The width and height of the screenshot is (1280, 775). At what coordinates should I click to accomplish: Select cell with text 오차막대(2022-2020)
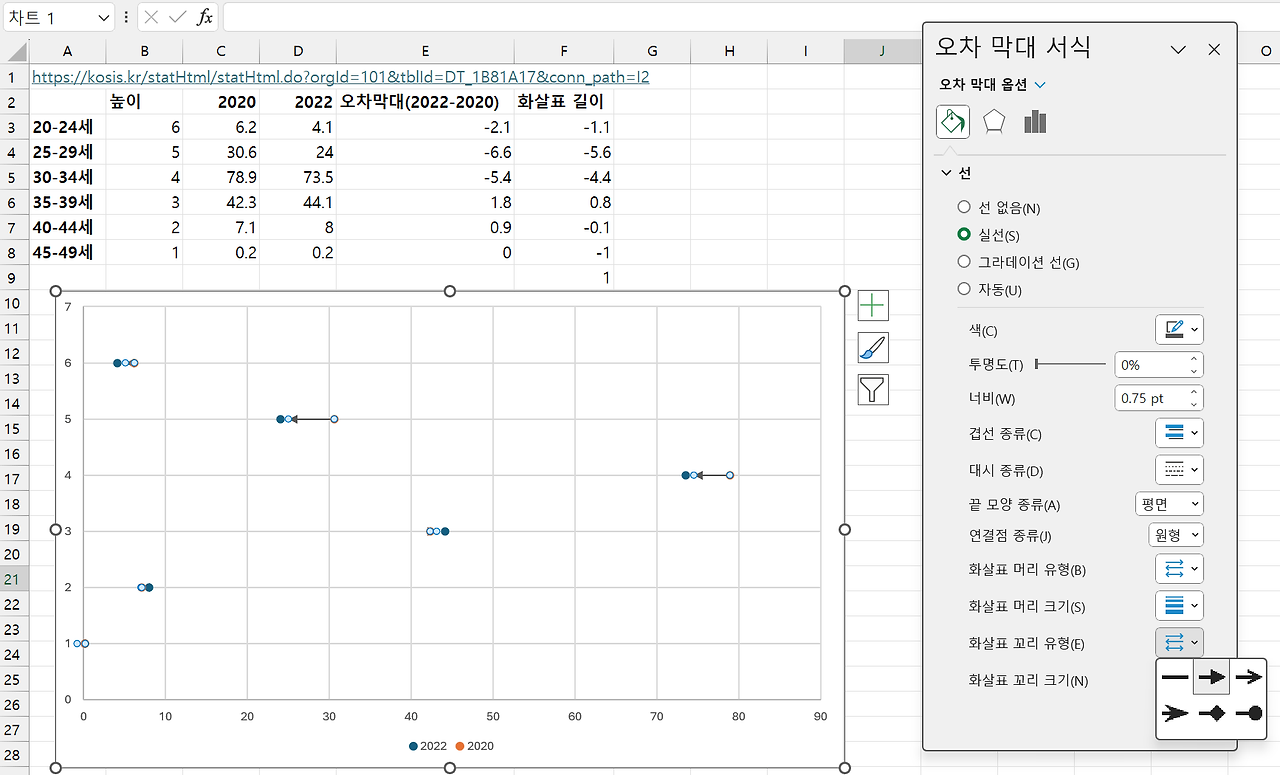425,102
